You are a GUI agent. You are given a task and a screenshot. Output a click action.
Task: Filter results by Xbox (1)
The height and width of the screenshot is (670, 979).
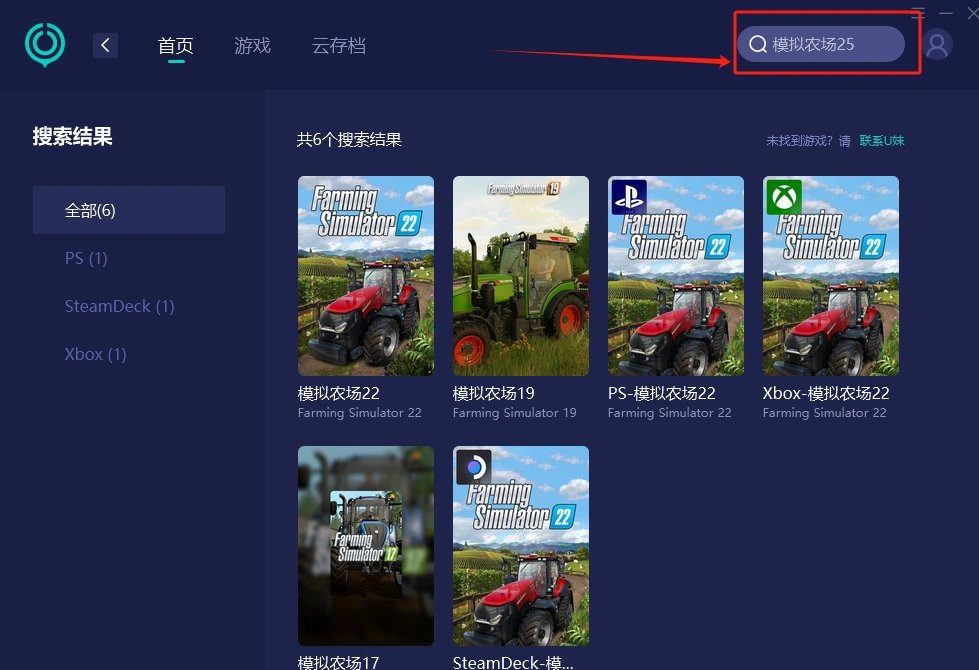[x=96, y=354]
